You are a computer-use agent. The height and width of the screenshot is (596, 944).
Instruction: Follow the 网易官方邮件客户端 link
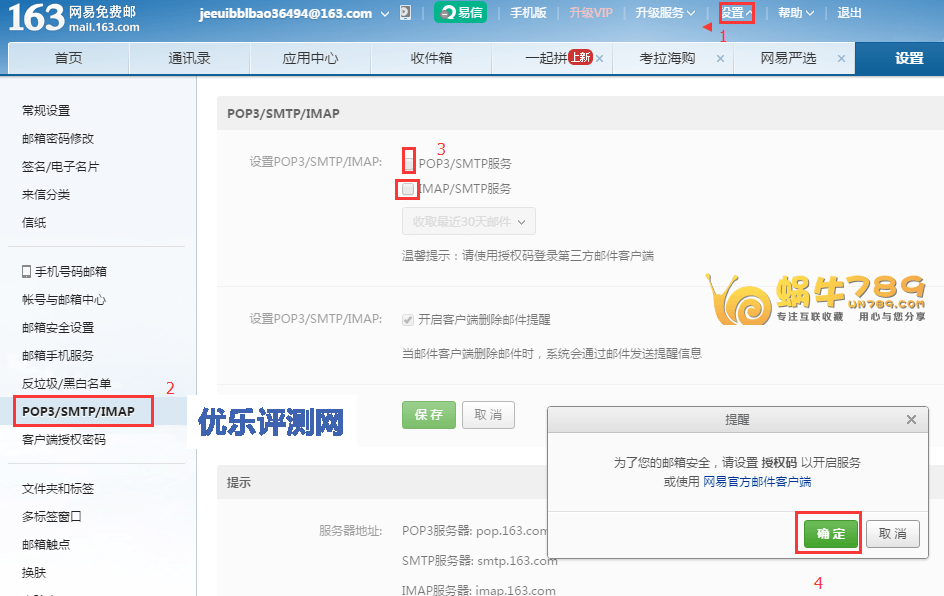click(757, 482)
